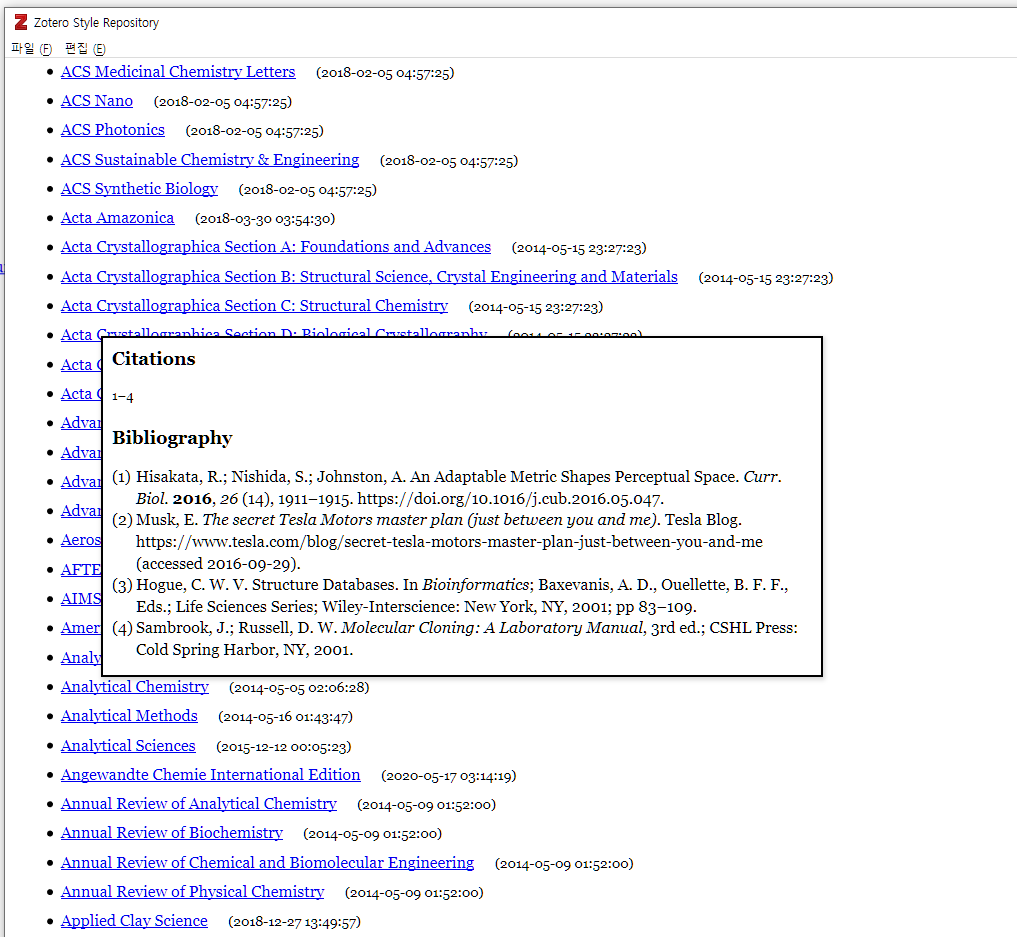This screenshot has width=1017, height=937.
Task: Open ACS Medicinal Chemistry Letters style
Action: (178, 72)
